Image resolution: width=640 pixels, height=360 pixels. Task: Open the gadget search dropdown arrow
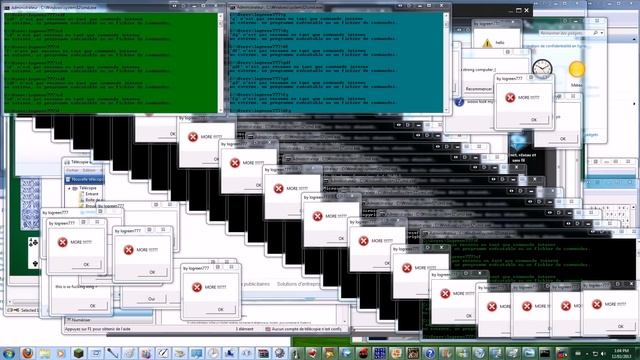[602, 33]
